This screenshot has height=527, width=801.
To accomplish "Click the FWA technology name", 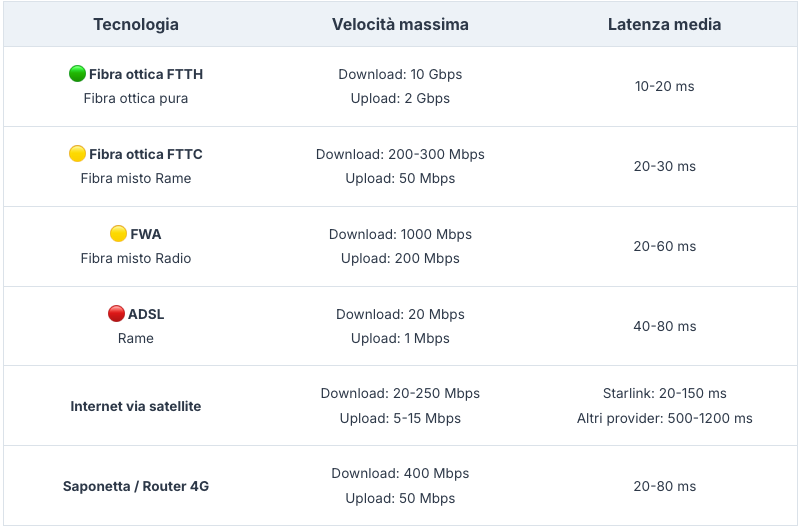I will point(146,234).
